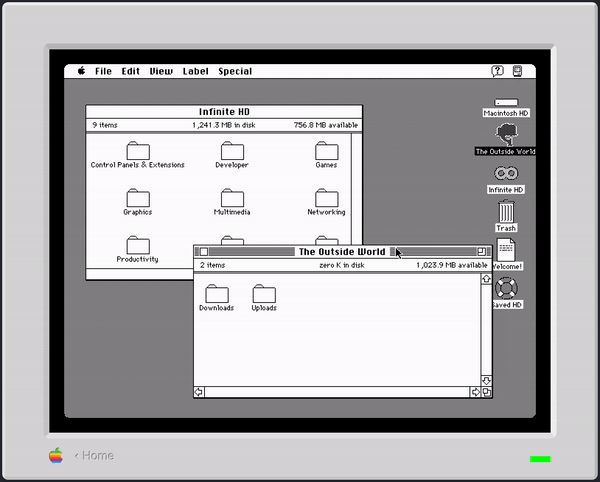Select Control Panels & Extensions folder
600x482 pixels.
[138, 151]
